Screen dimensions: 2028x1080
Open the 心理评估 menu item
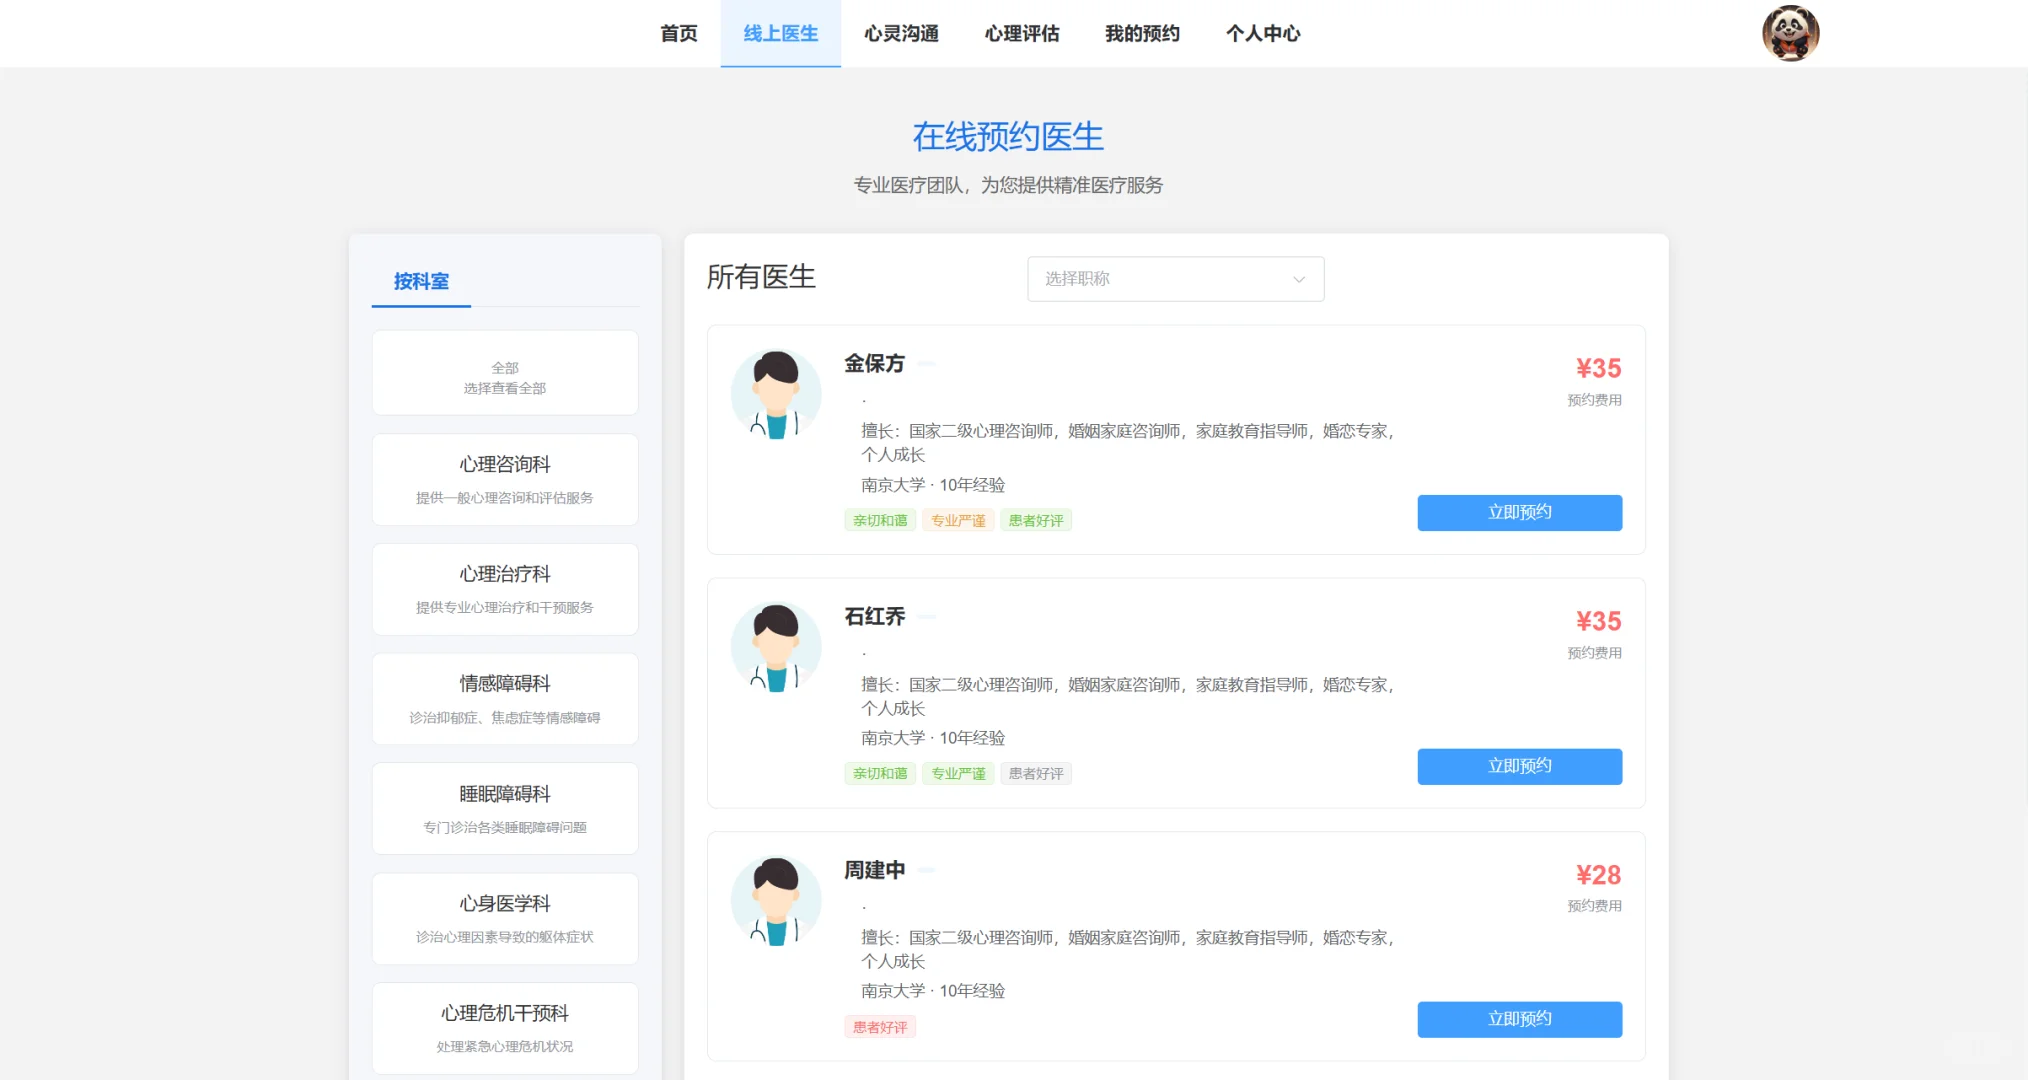[x=1021, y=33]
